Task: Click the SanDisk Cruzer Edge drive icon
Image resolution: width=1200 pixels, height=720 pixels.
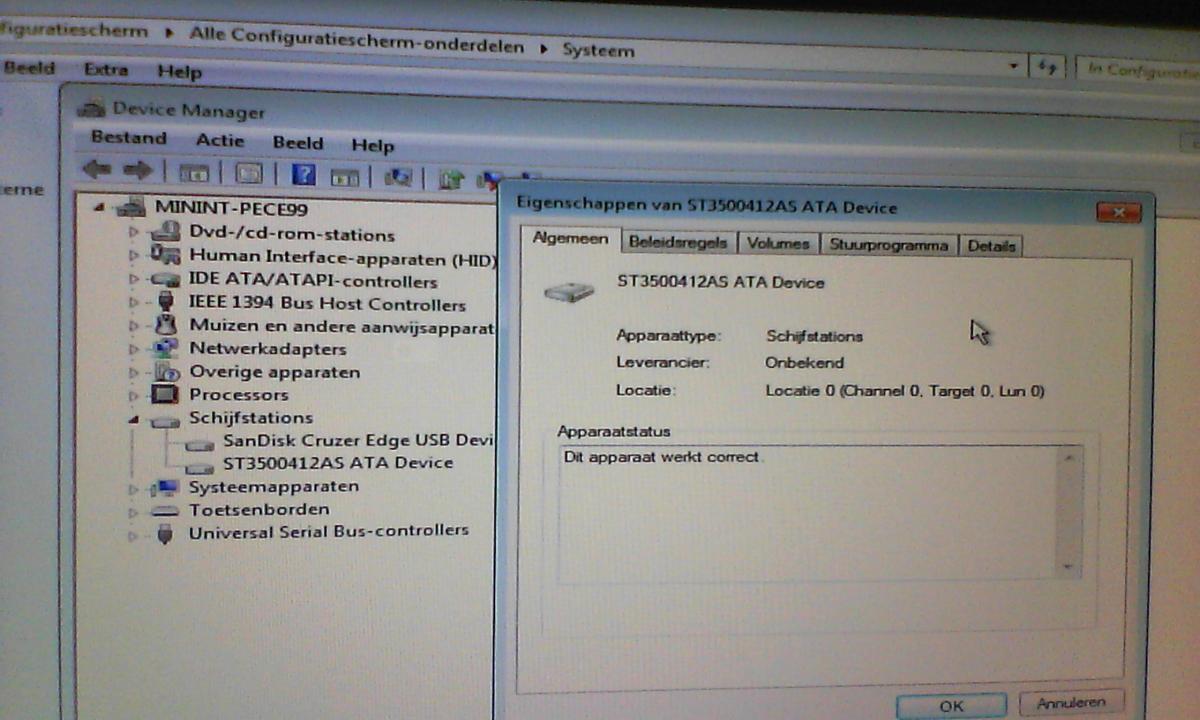Action: tap(200, 443)
